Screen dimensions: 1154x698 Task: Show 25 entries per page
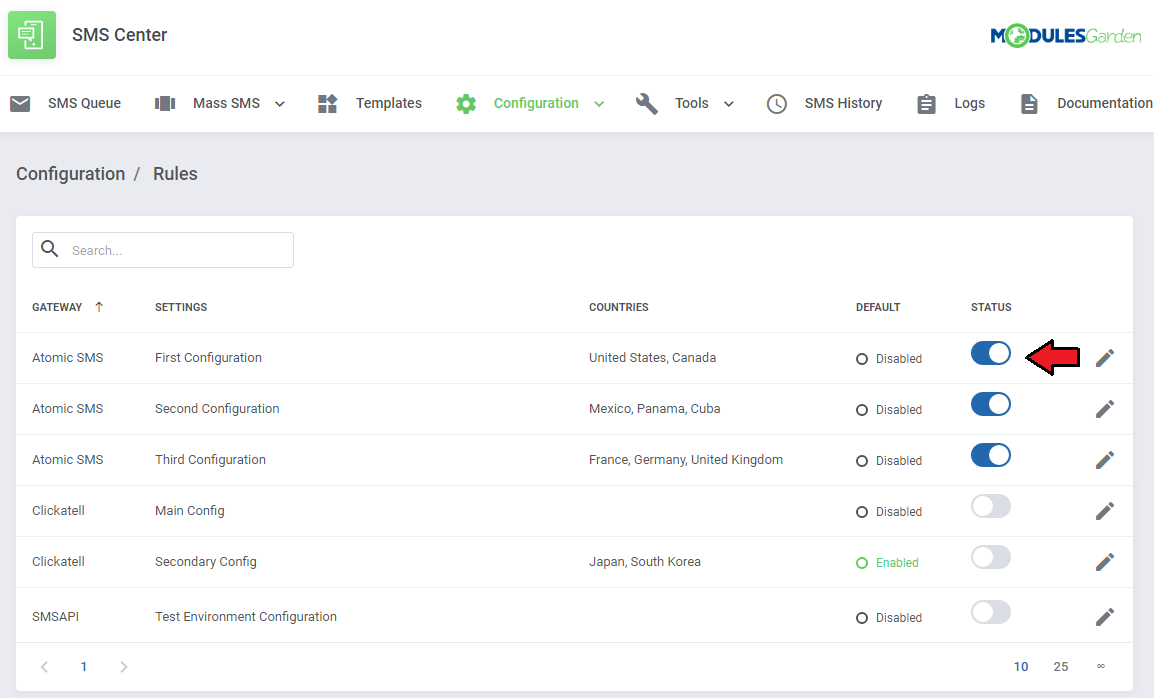(1061, 666)
